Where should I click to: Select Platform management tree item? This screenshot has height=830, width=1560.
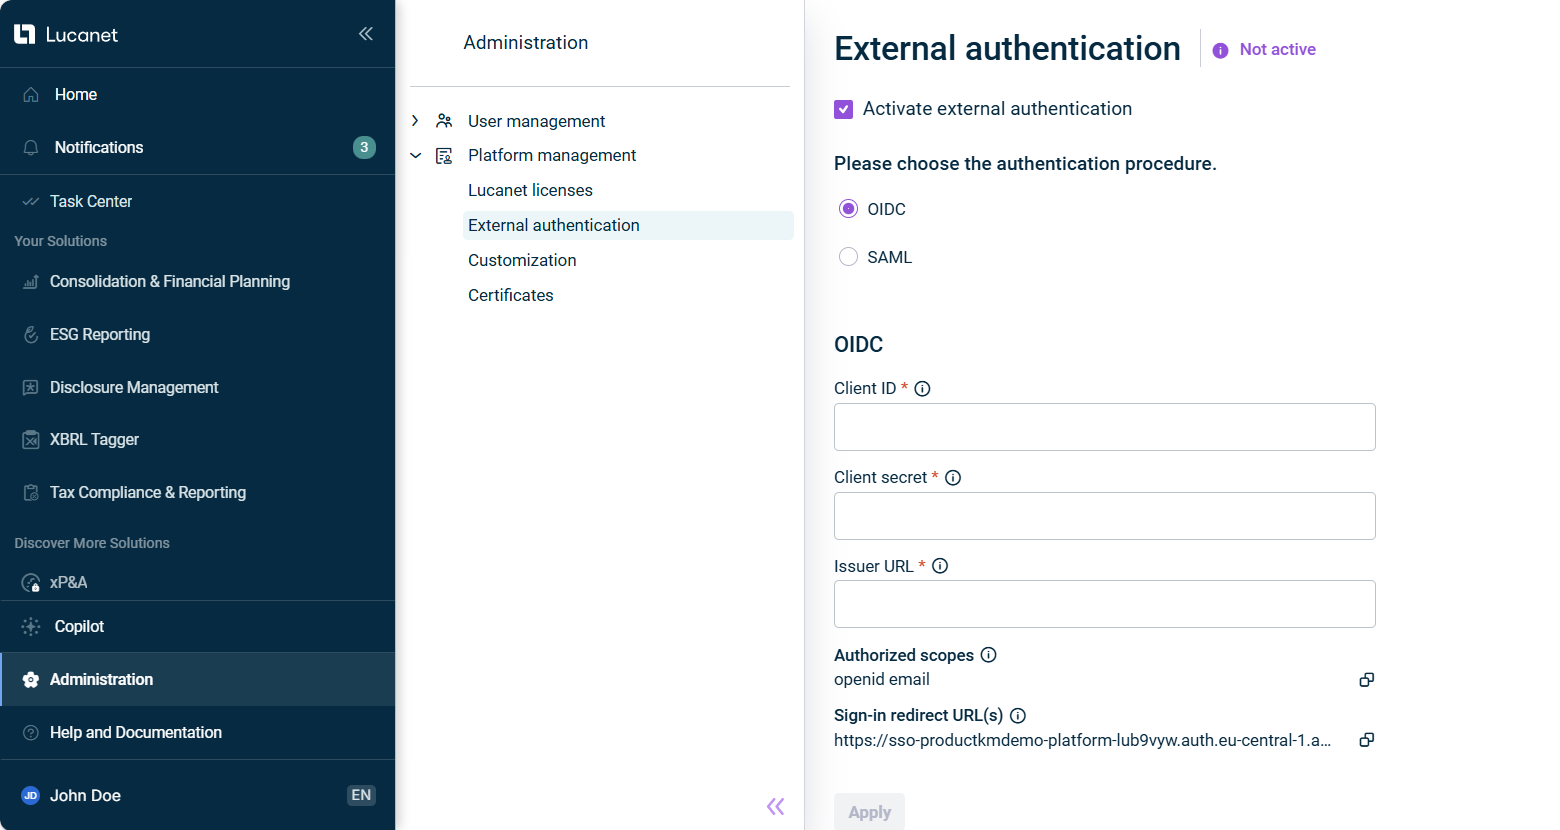552,155
